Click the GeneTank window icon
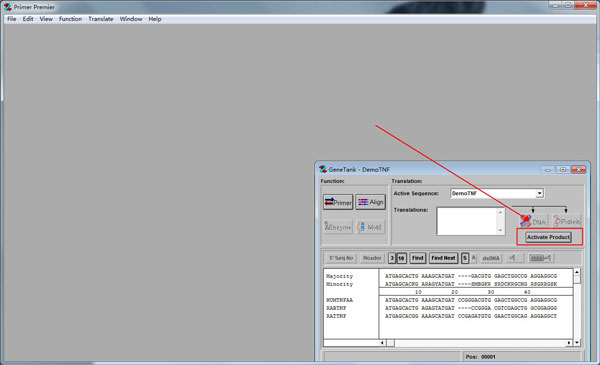 [x=323, y=169]
